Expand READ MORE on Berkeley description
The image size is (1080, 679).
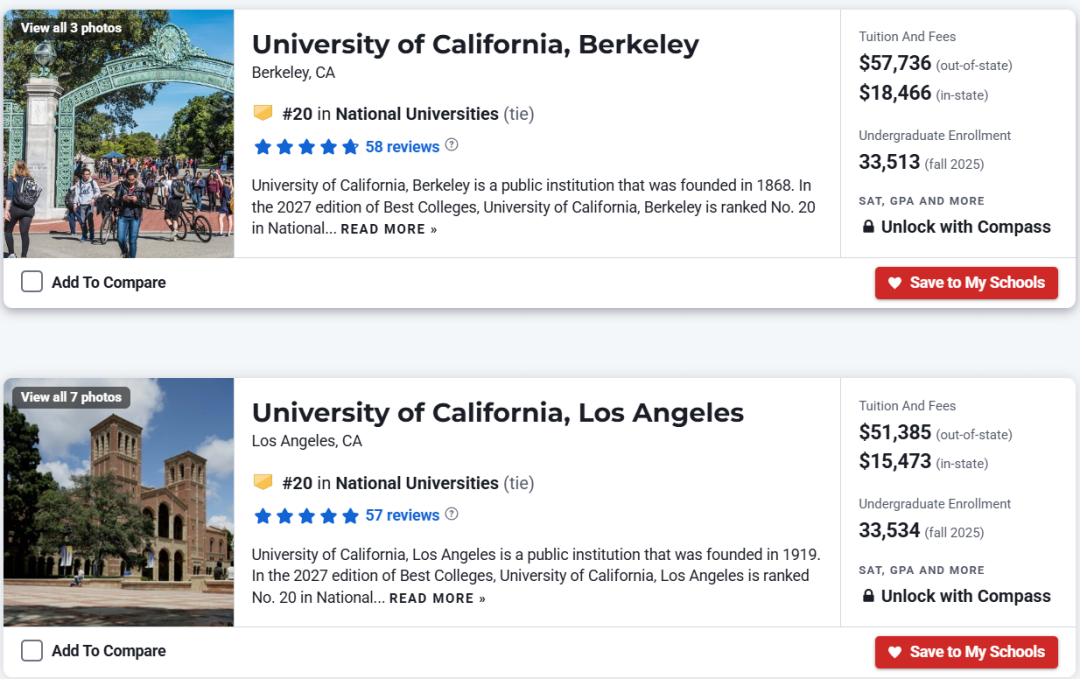(388, 229)
